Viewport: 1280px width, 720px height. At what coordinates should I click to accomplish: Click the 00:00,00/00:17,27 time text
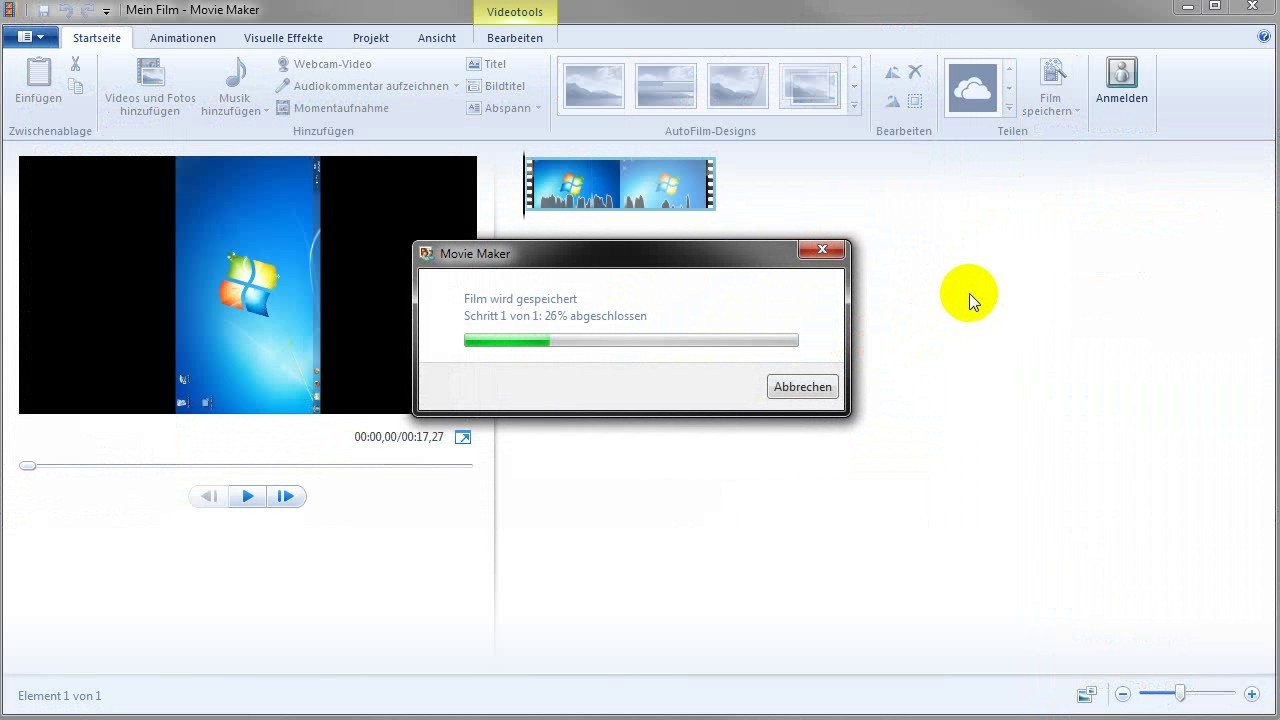point(399,437)
